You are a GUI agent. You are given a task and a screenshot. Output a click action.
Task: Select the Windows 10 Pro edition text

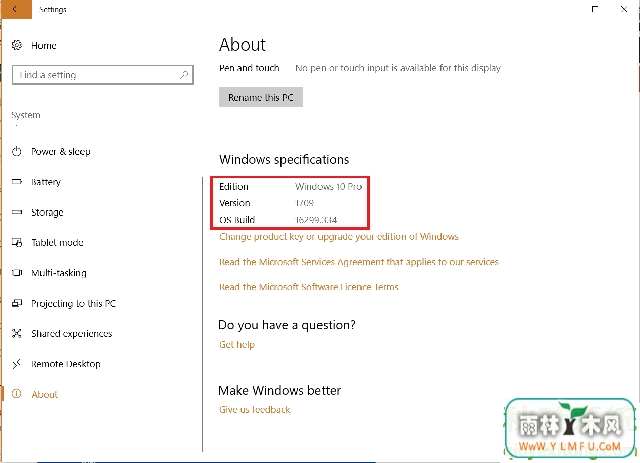(x=329, y=187)
